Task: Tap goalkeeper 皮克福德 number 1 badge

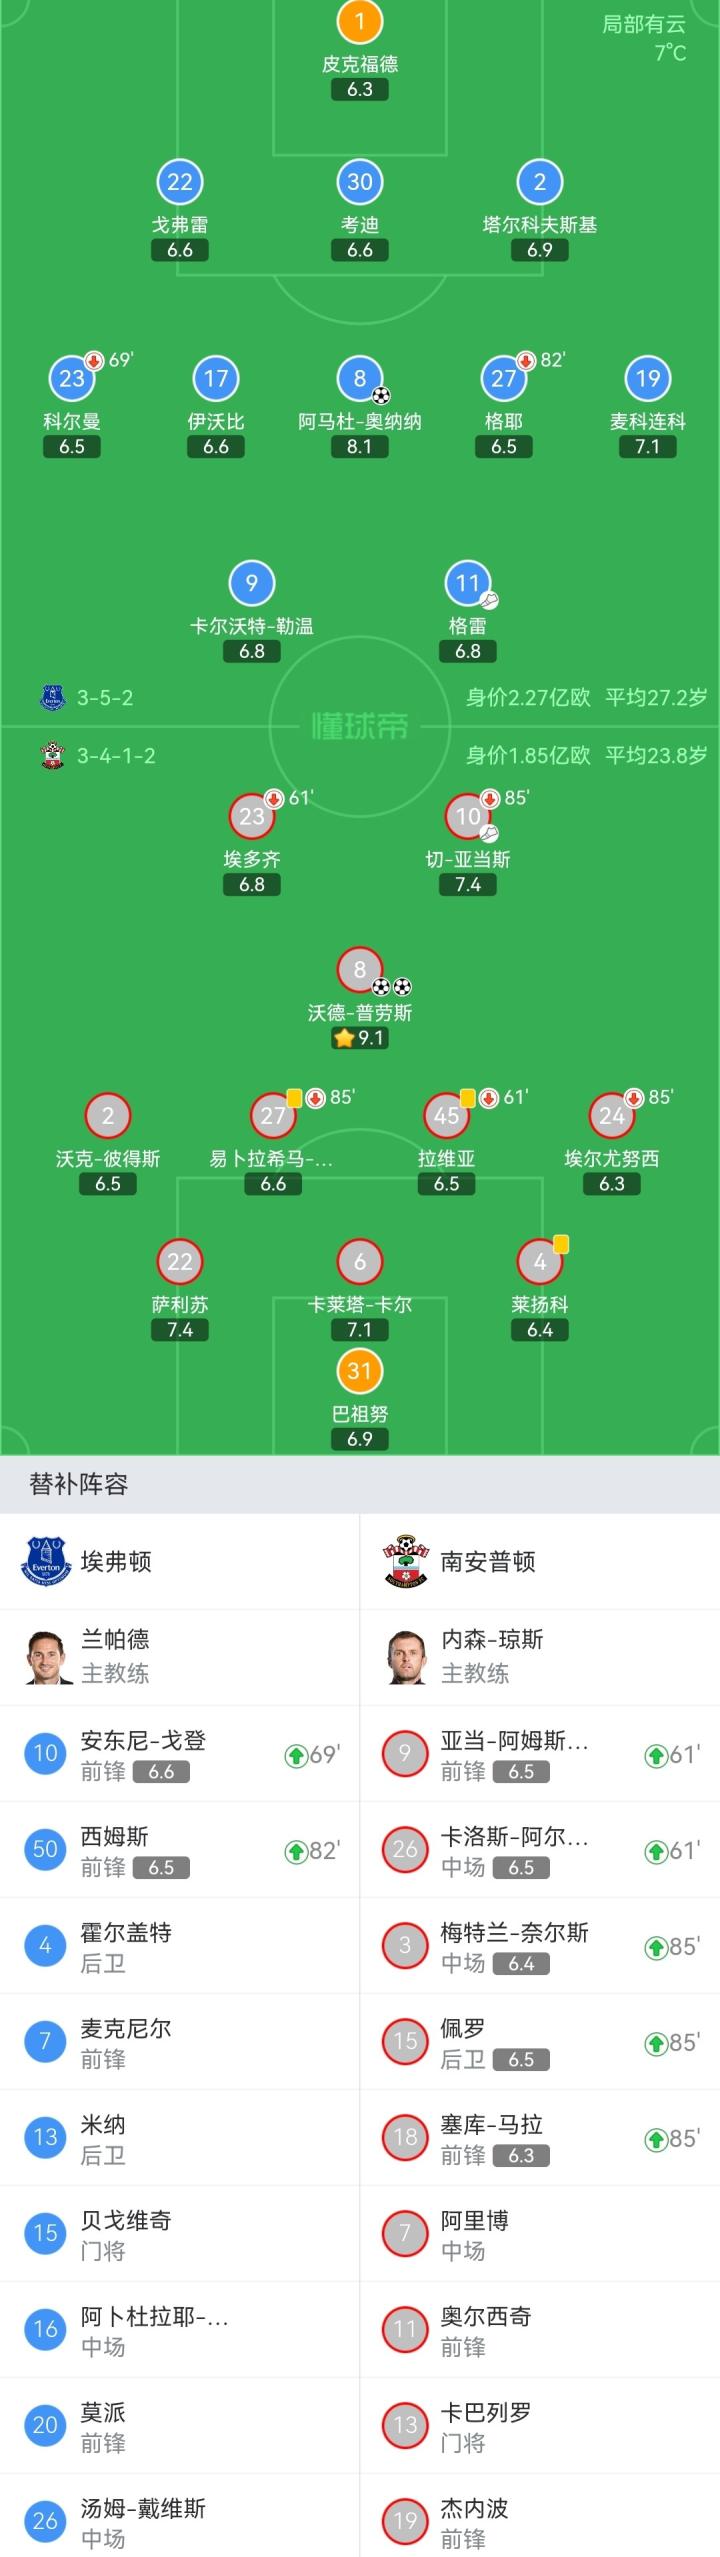Action: click(x=360, y=21)
